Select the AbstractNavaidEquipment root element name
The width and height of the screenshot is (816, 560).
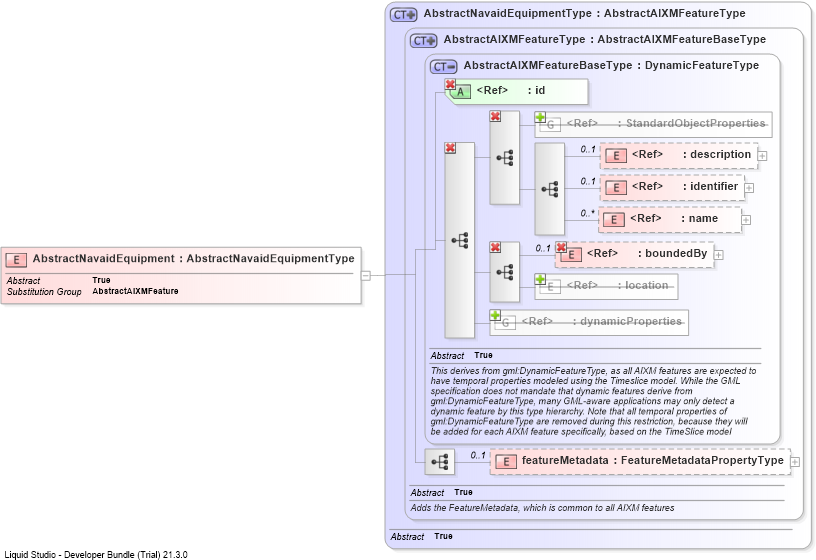pos(104,259)
